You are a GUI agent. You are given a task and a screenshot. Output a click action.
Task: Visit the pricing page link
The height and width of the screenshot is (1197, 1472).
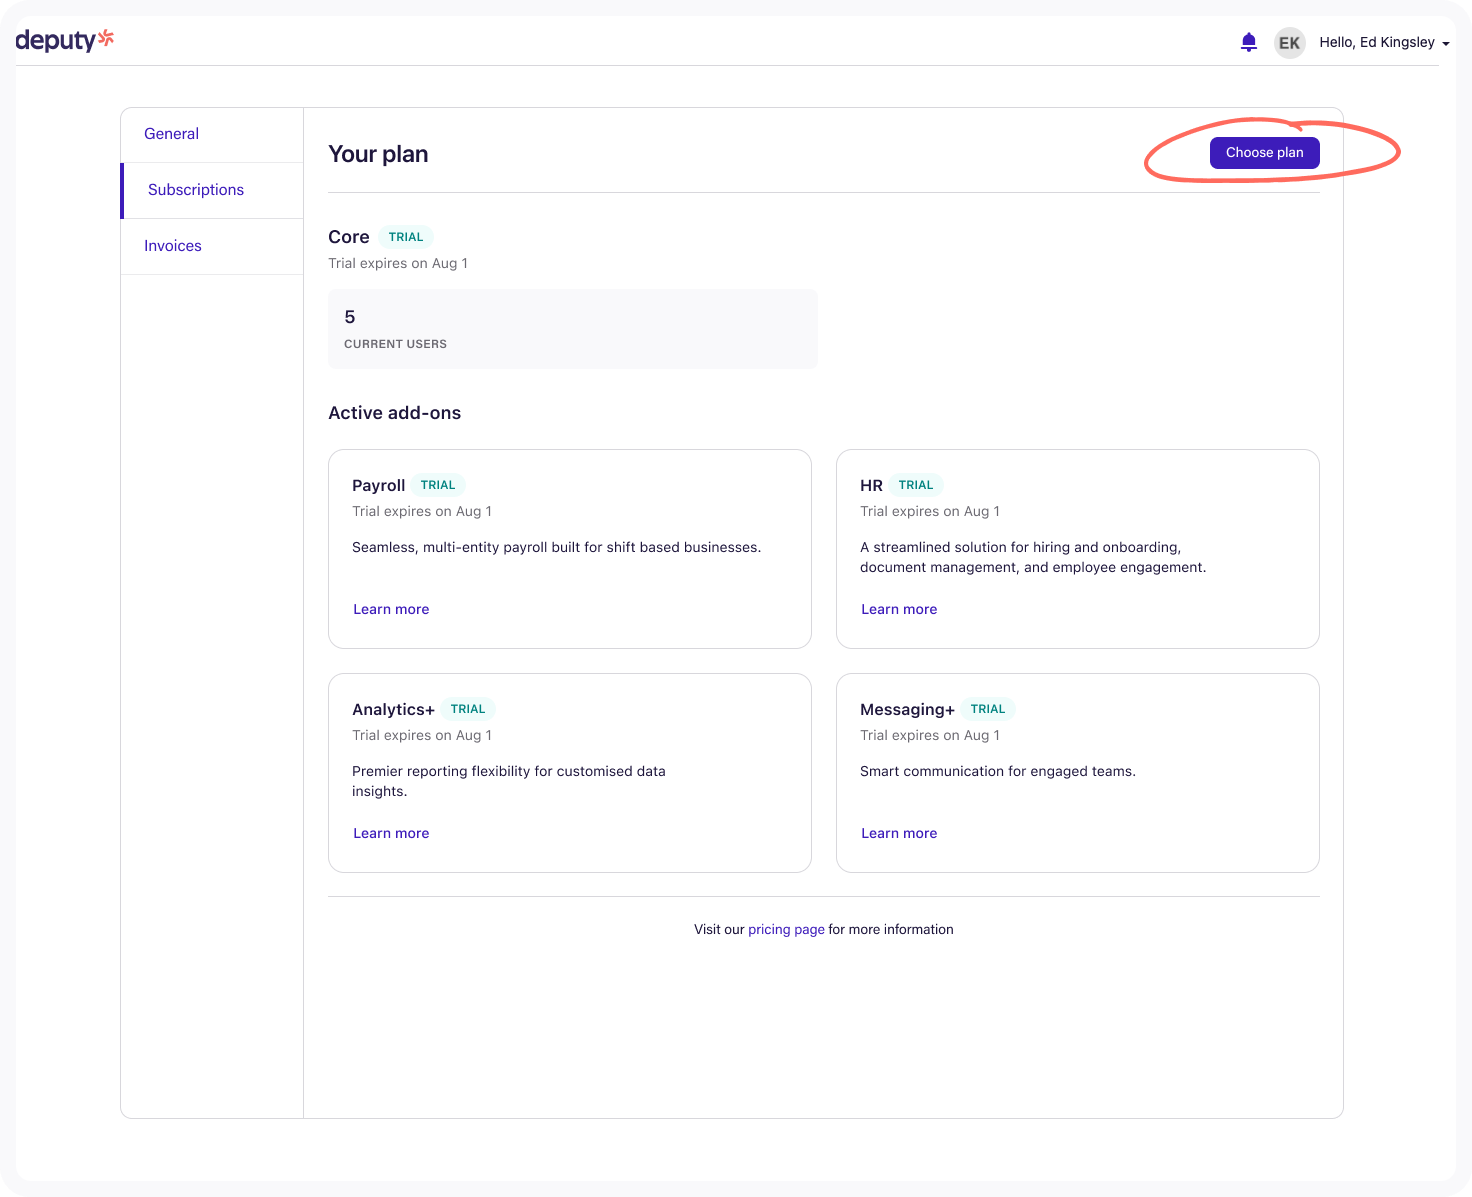tap(786, 929)
